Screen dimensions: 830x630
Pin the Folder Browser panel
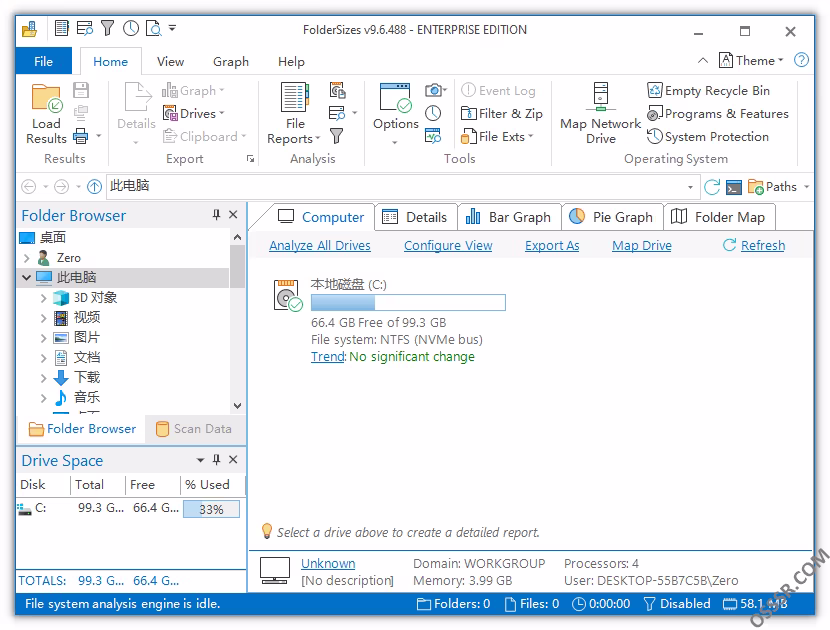216,214
